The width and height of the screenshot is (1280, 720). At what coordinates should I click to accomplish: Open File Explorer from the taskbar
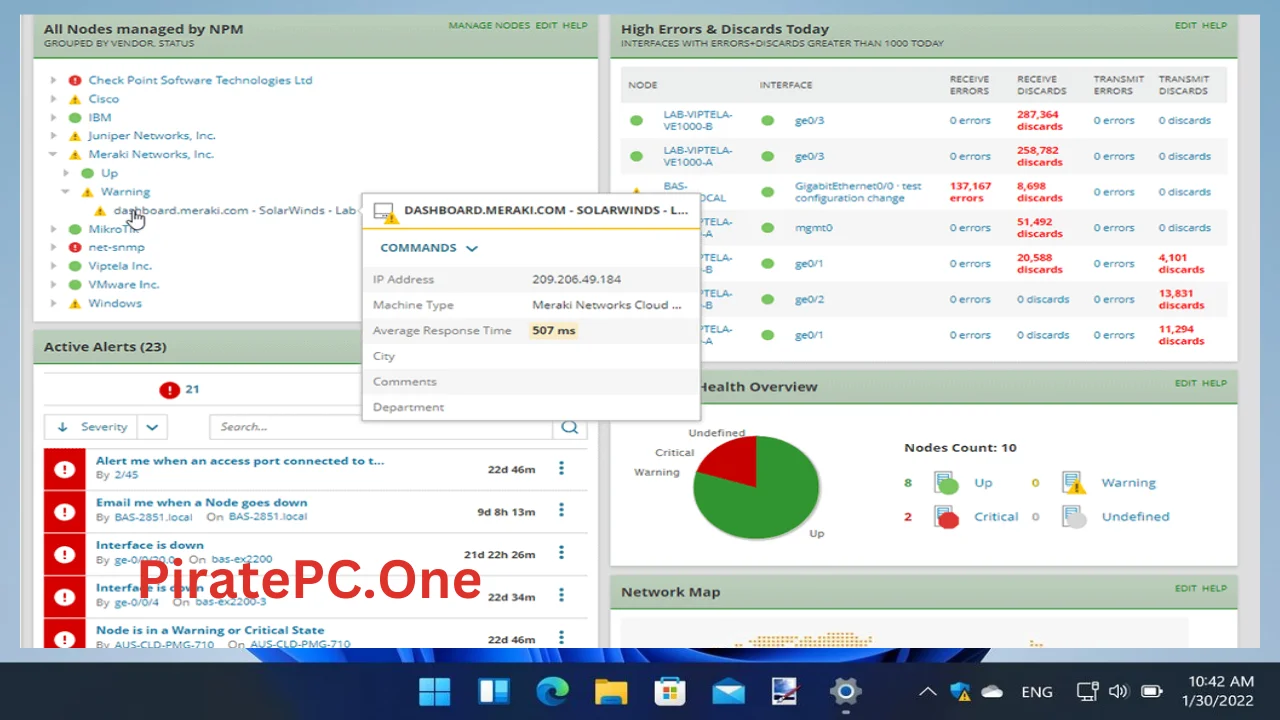click(x=610, y=691)
